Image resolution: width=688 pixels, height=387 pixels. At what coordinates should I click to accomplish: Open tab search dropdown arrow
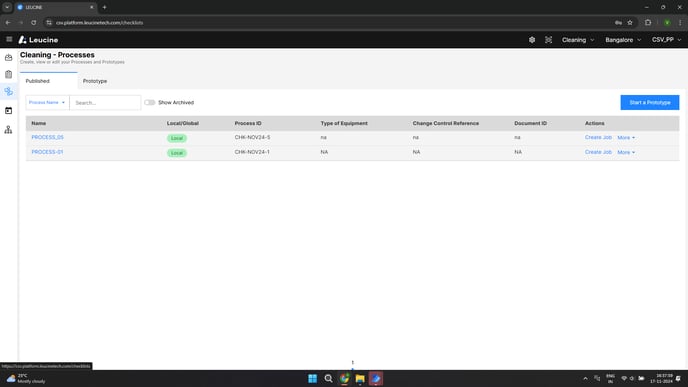point(7,7)
